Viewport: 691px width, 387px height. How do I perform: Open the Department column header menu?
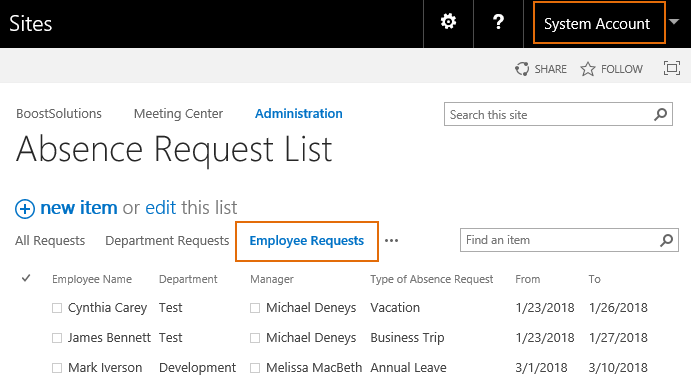pyautogui.click(x=188, y=279)
